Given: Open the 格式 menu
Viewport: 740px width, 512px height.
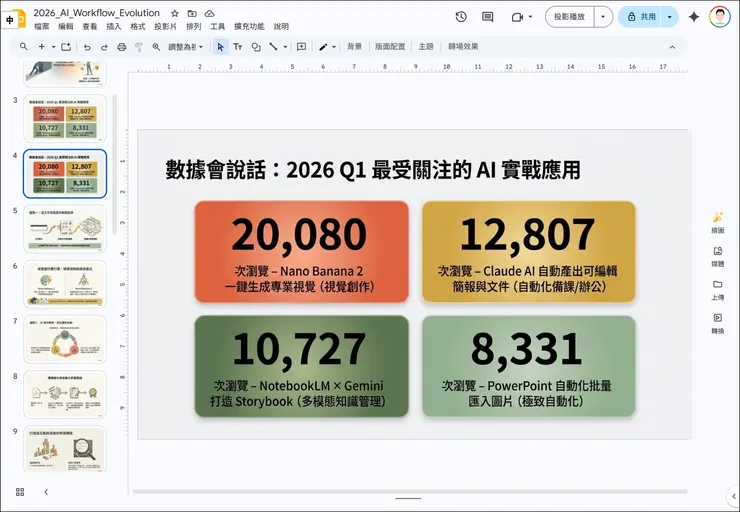Looking at the screenshot, I should pyautogui.click(x=138, y=26).
